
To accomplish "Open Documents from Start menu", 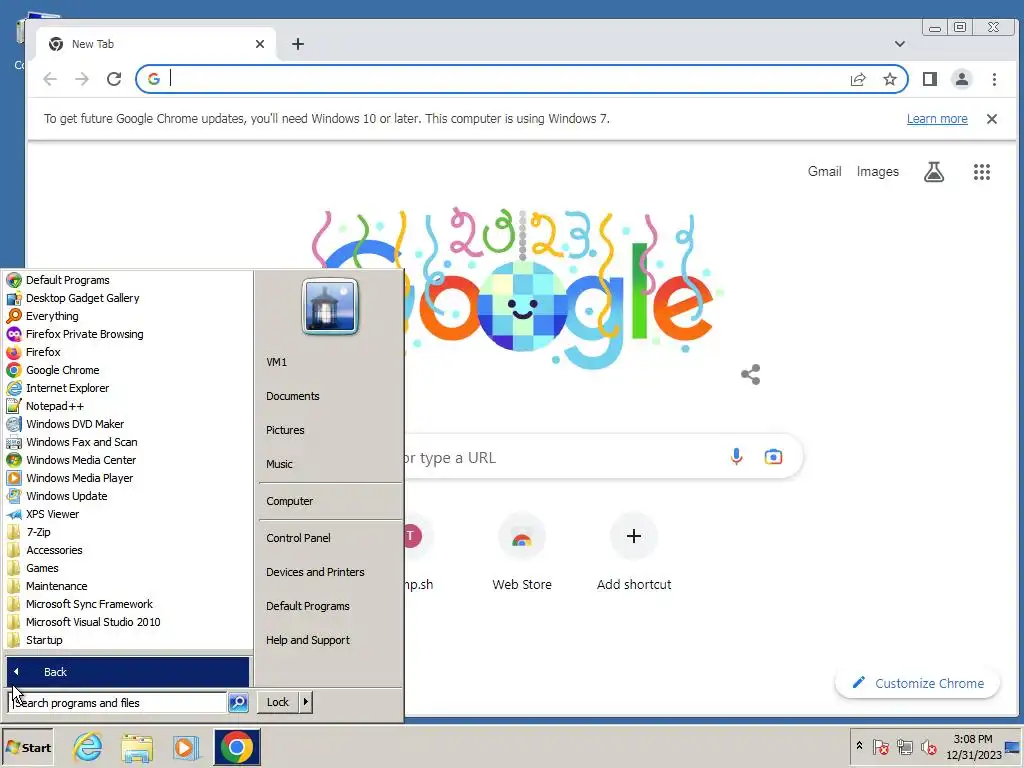I will (293, 396).
